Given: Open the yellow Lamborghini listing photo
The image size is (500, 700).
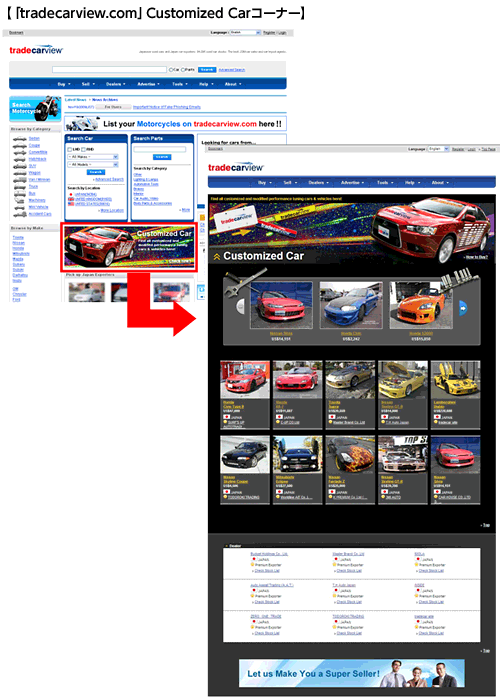Looking at the screenshot, I should [455, 380].
